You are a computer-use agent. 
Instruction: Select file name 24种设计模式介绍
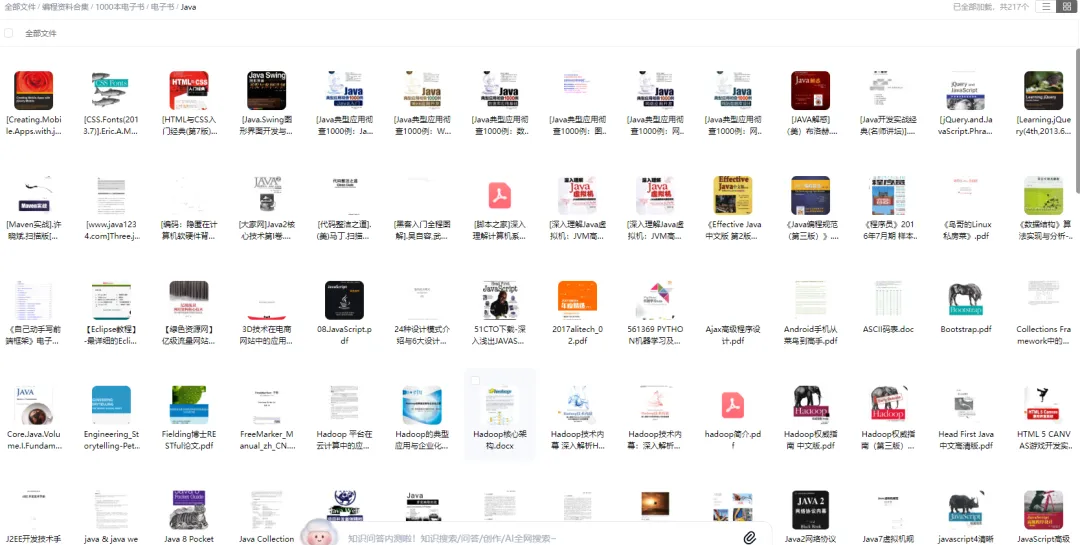pos(422,335)
